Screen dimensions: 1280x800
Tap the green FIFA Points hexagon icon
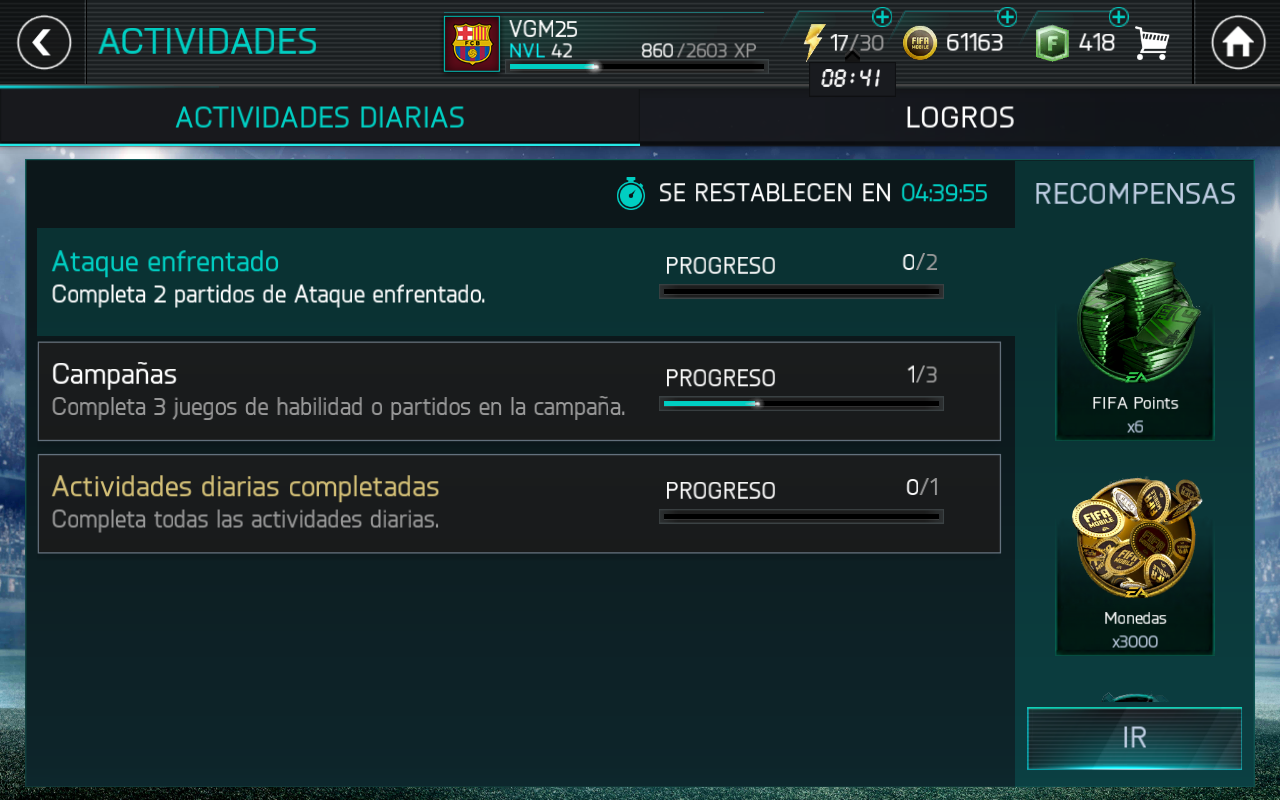point(1052,43)
